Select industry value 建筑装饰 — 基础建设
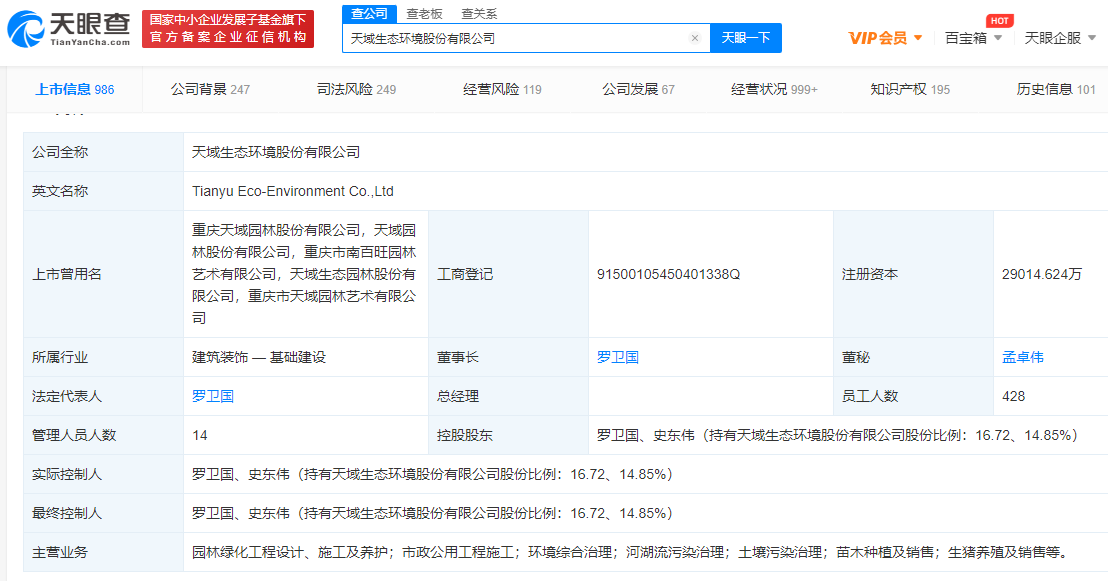This screenshot has height=581, width=1108. click(x=259, y=358)
